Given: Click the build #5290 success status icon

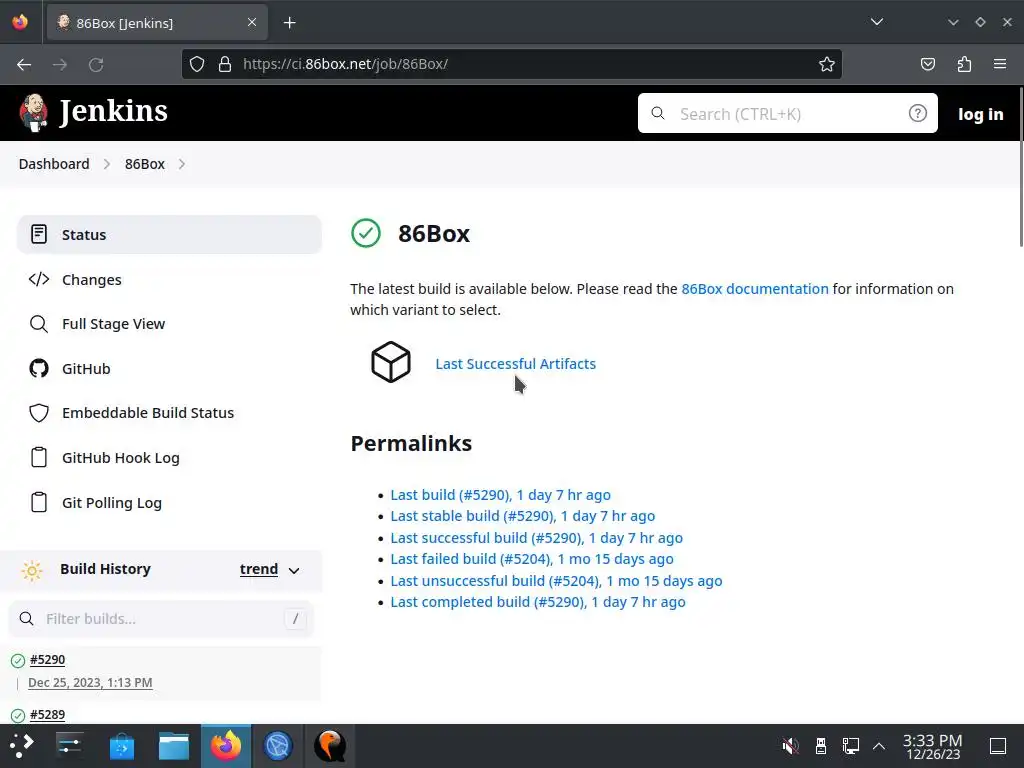Looking at the screenshot, I should tap(18, 661).
